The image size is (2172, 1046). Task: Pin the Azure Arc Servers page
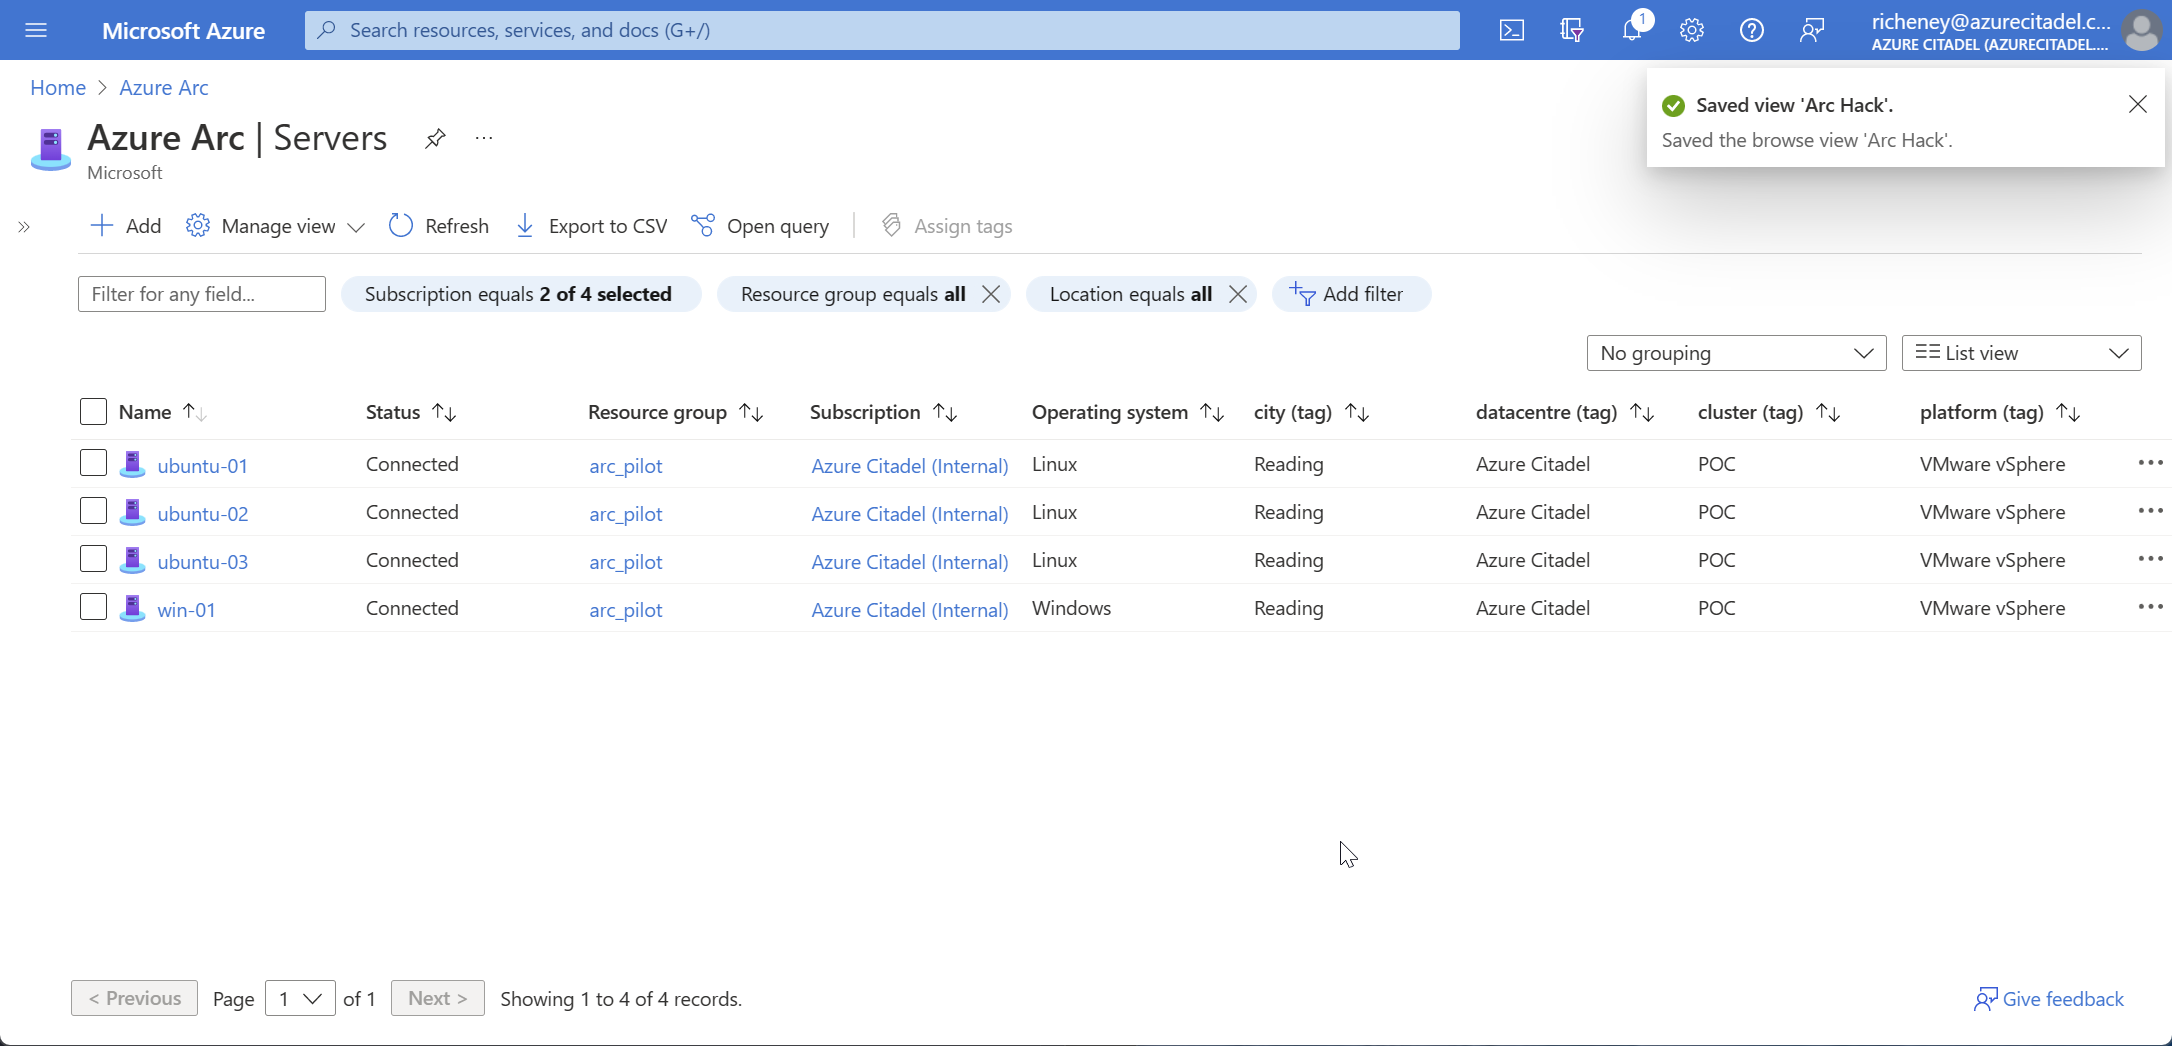434,139
